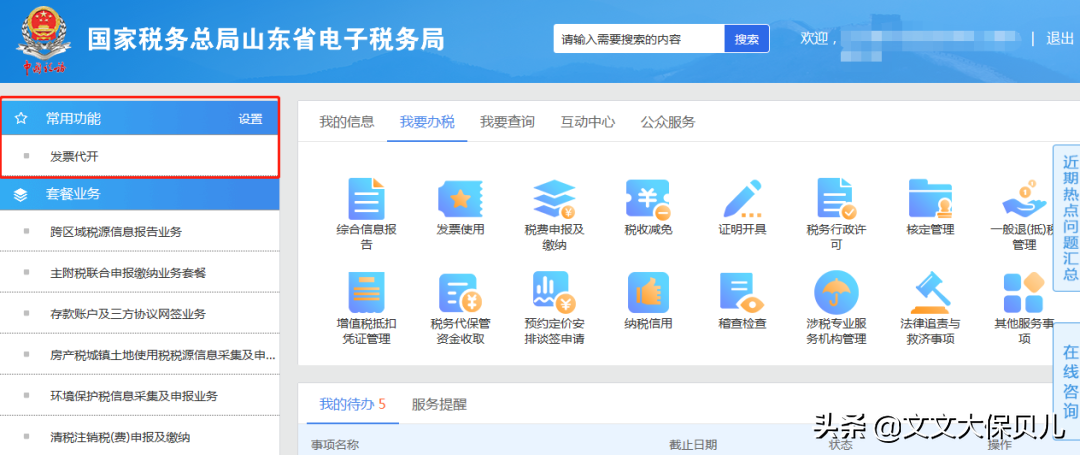The width and height of the screenshot is (1080, 455).
Task: Open 设置 for common functions
Action: coord(251,119)
